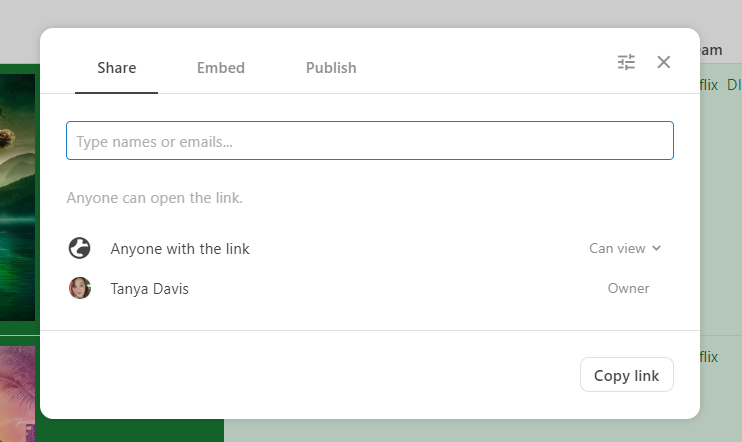Open the Publish tab

(x=331, y=68)
